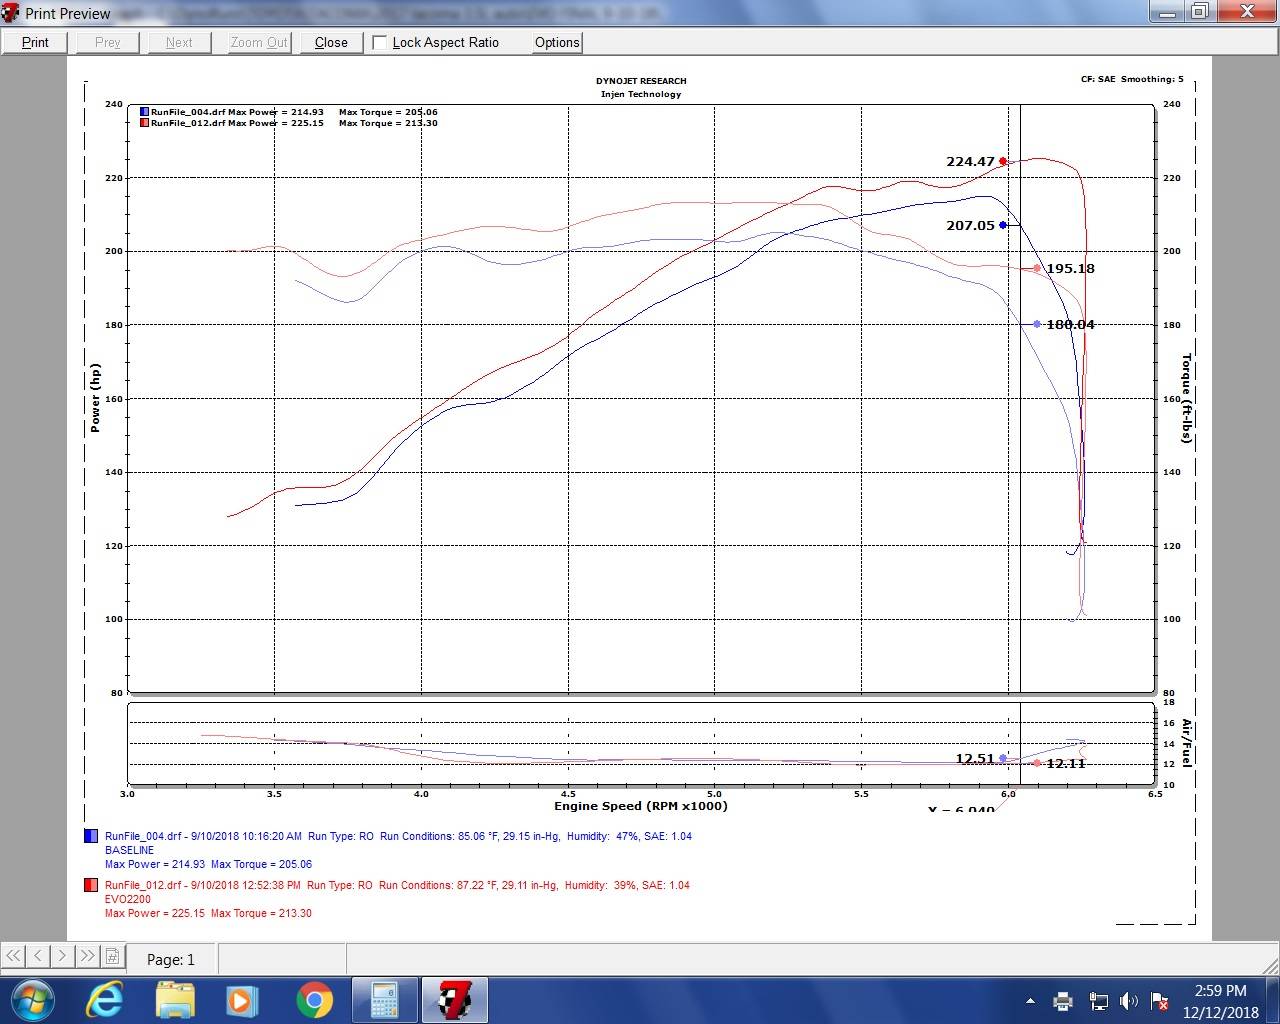Open the Options button
Screen dimensions: 1280x1024
(557, 42)
